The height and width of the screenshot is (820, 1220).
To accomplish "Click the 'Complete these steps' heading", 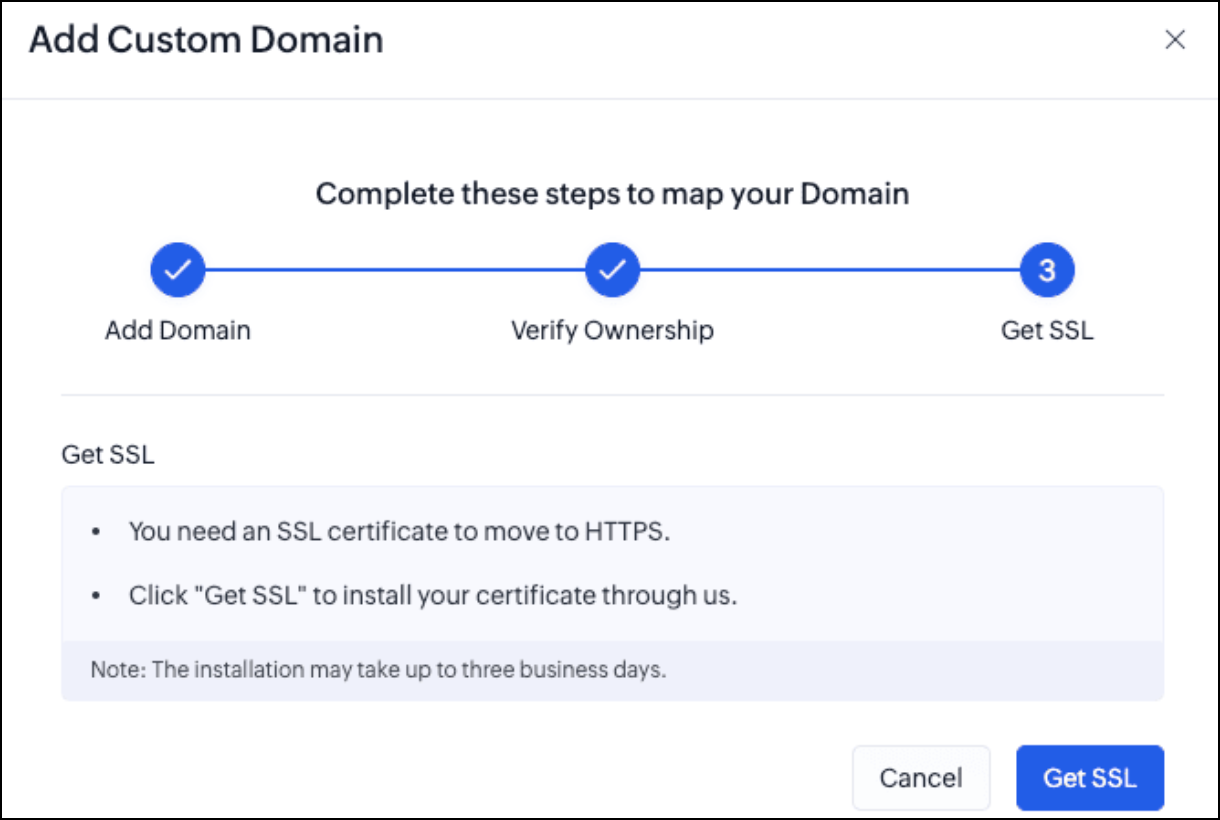I will pyautogui.click(x=612, y=193).
